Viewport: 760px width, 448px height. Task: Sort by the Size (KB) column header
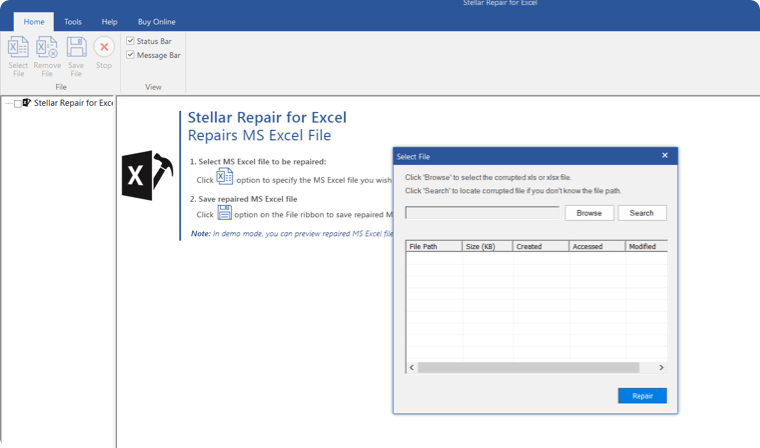(x=486, y=246)
